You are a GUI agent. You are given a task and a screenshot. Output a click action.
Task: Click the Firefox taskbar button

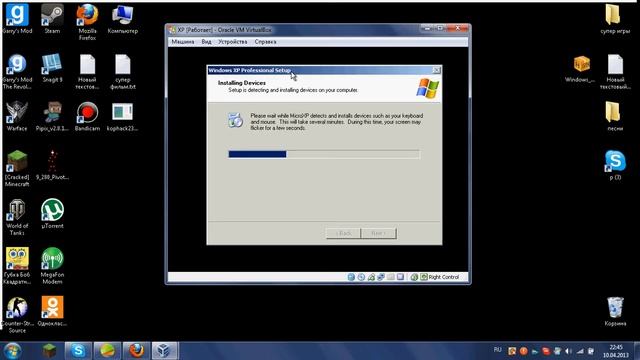click(x=137, y=351)
